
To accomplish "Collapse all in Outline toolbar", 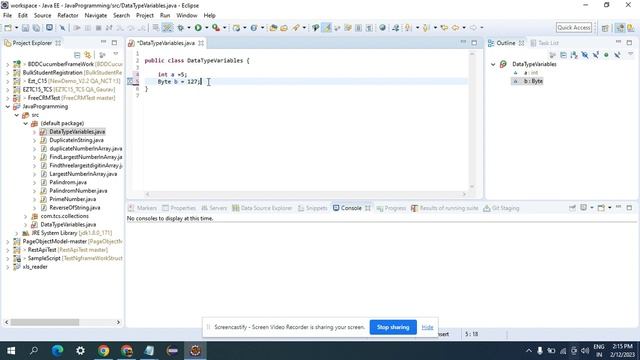I will [x=563, y=55].
